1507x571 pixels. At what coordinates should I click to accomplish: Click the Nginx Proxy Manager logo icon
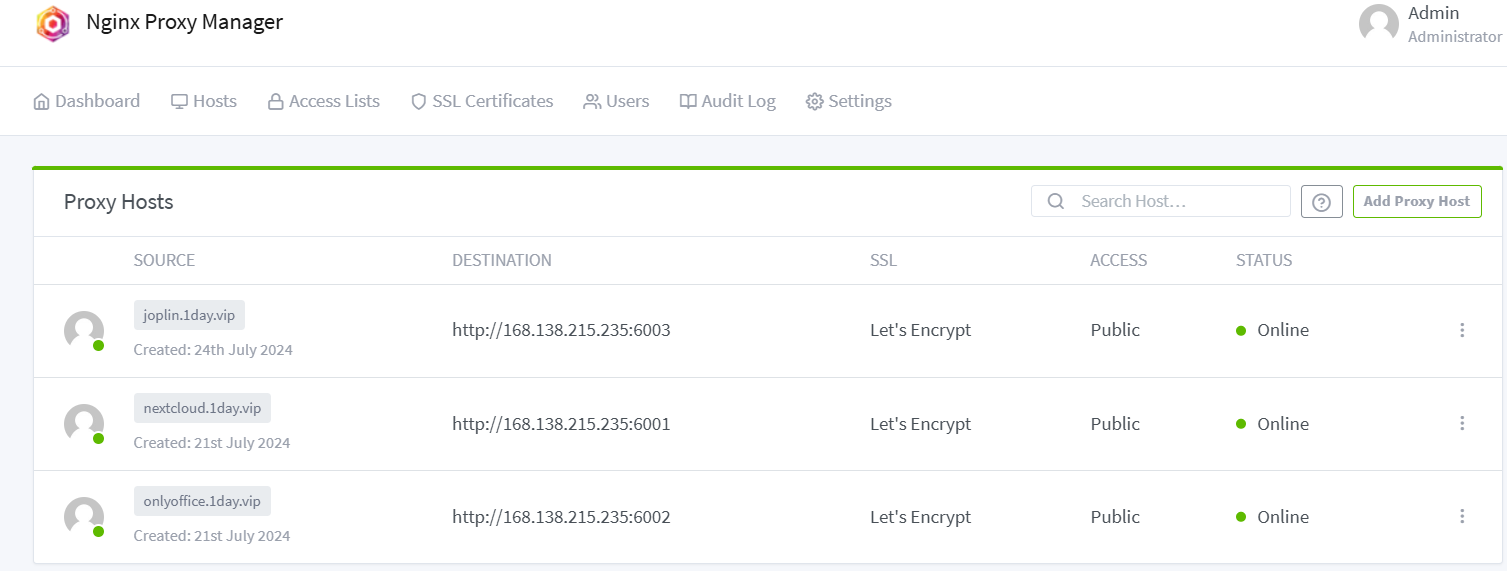(53, 23)
